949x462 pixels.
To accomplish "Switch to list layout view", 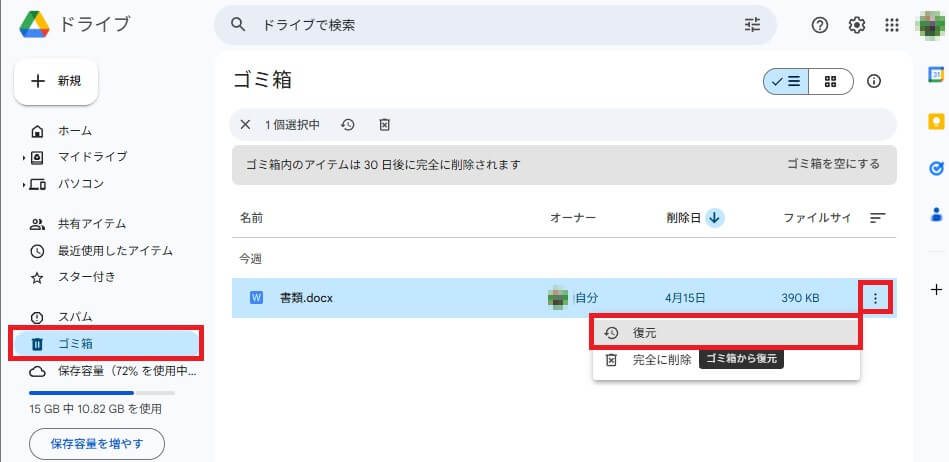I will 786,81.
